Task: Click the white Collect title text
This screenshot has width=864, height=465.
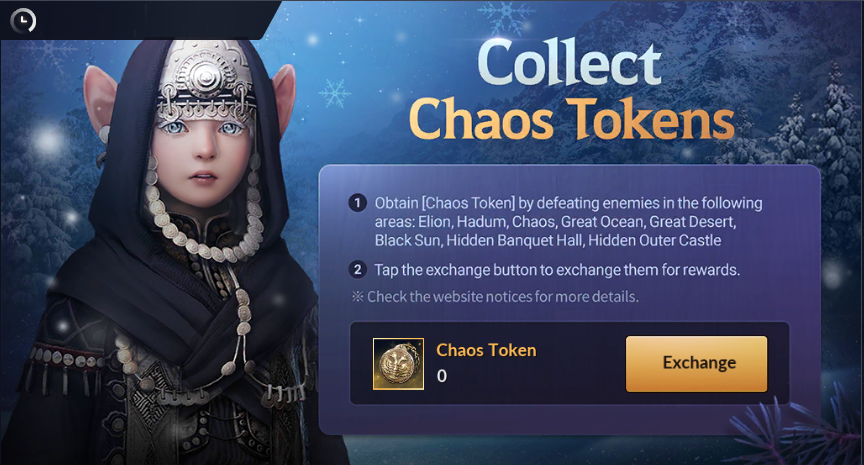Action: [x=569, y=63]
